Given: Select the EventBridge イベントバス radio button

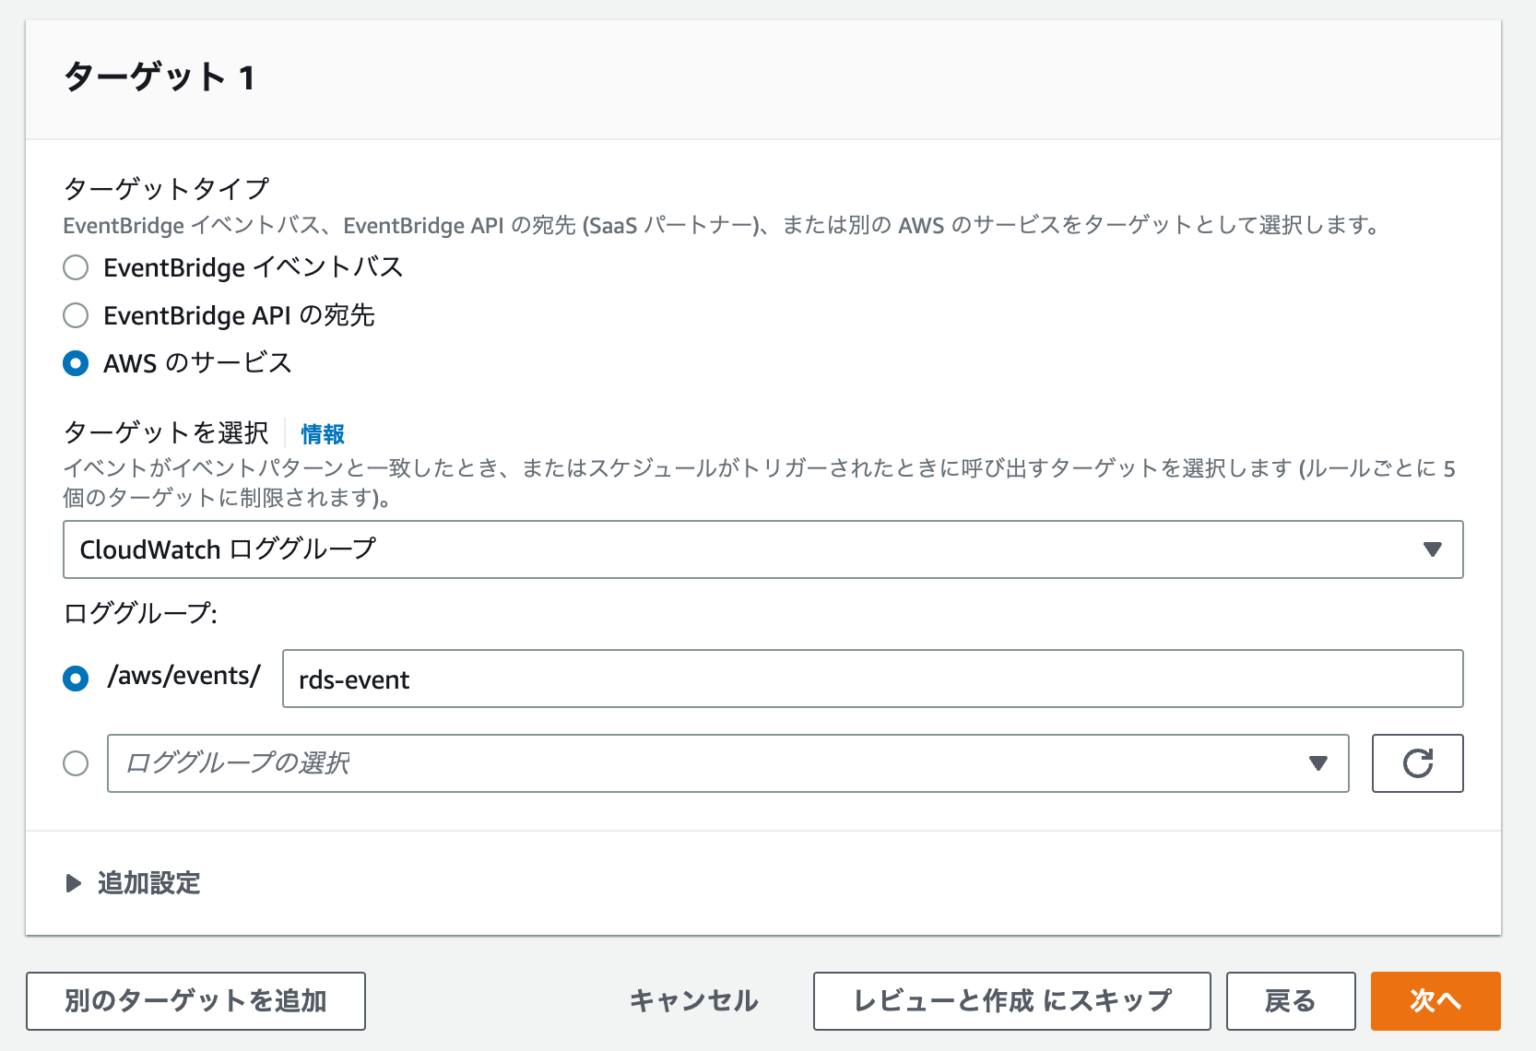Looking at the screenshot, I should tap(75, 267).
